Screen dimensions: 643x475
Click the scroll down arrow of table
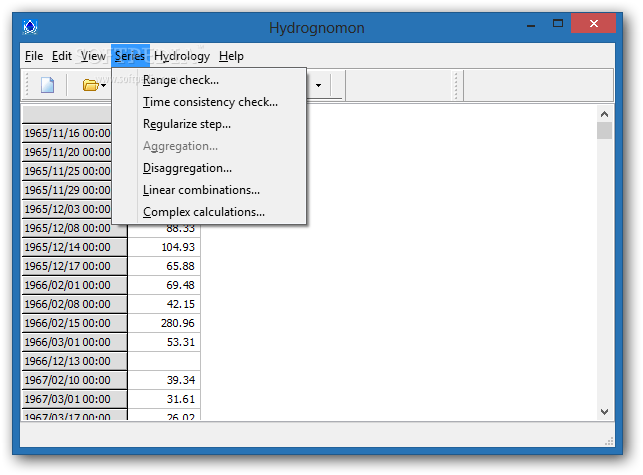pos(604,411)
